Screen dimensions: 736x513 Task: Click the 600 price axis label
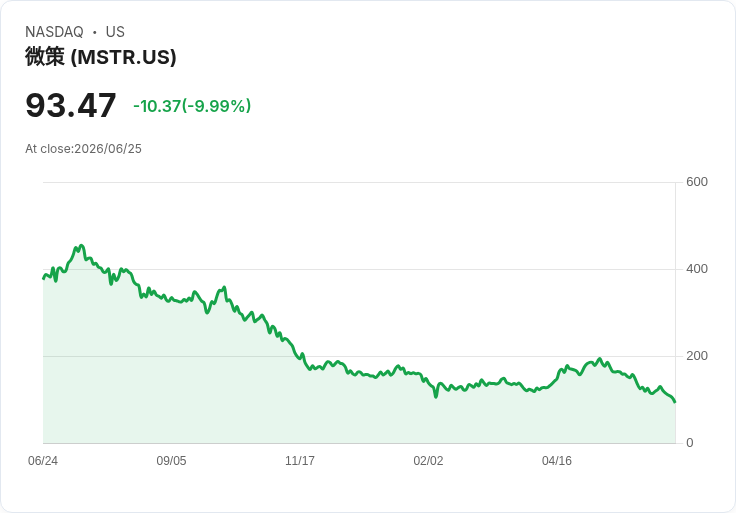point(697,182)
